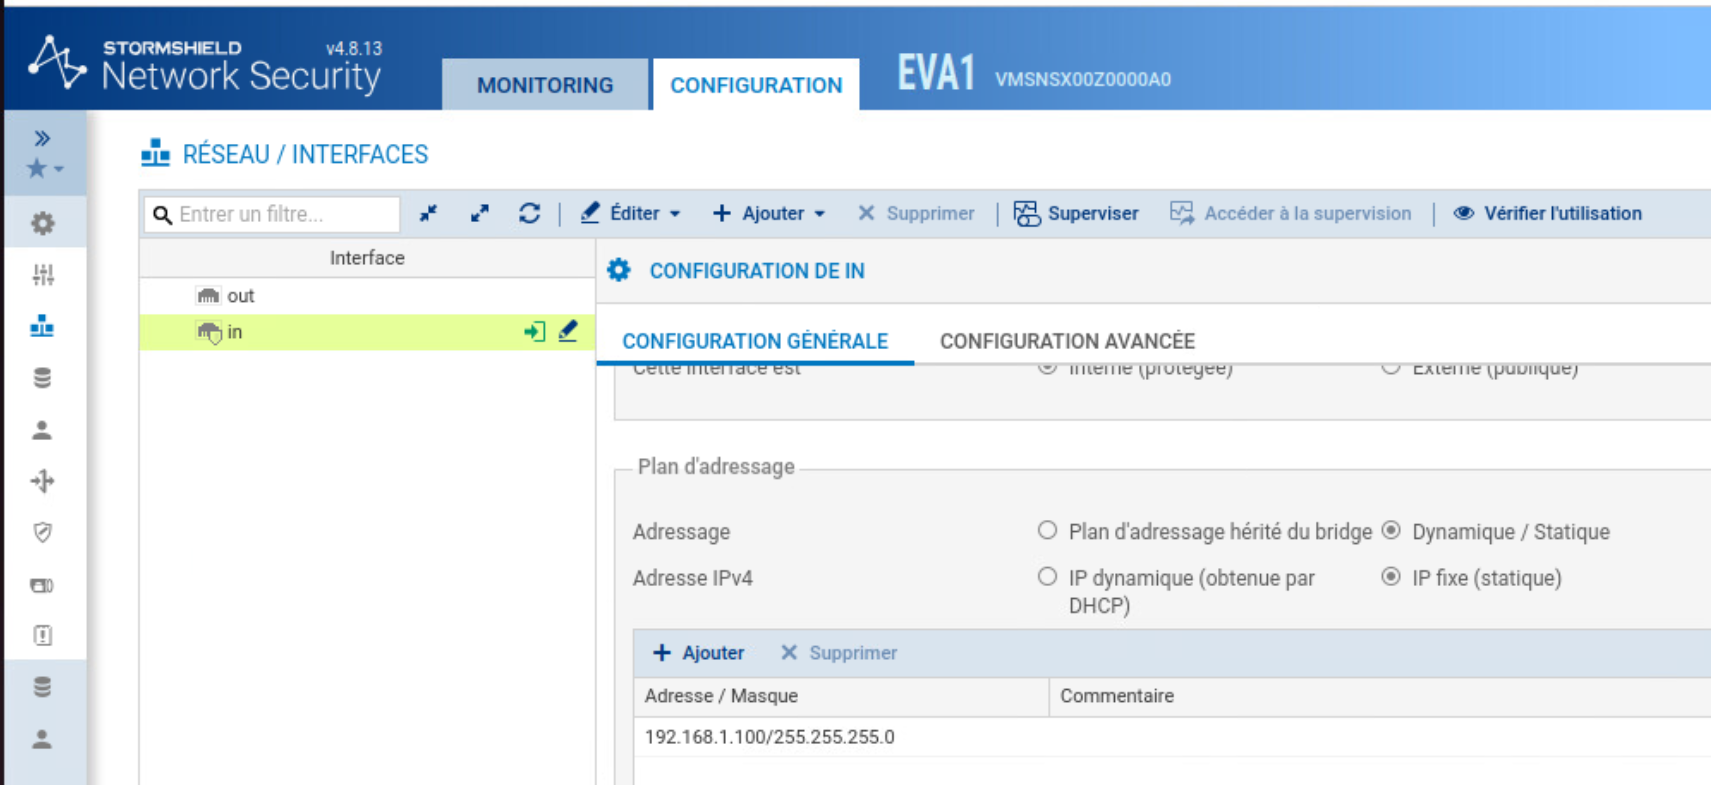Select the IP fixe (statique) radio button
This screenshot has height=785, width=1711.
(x=1391, y=576)
